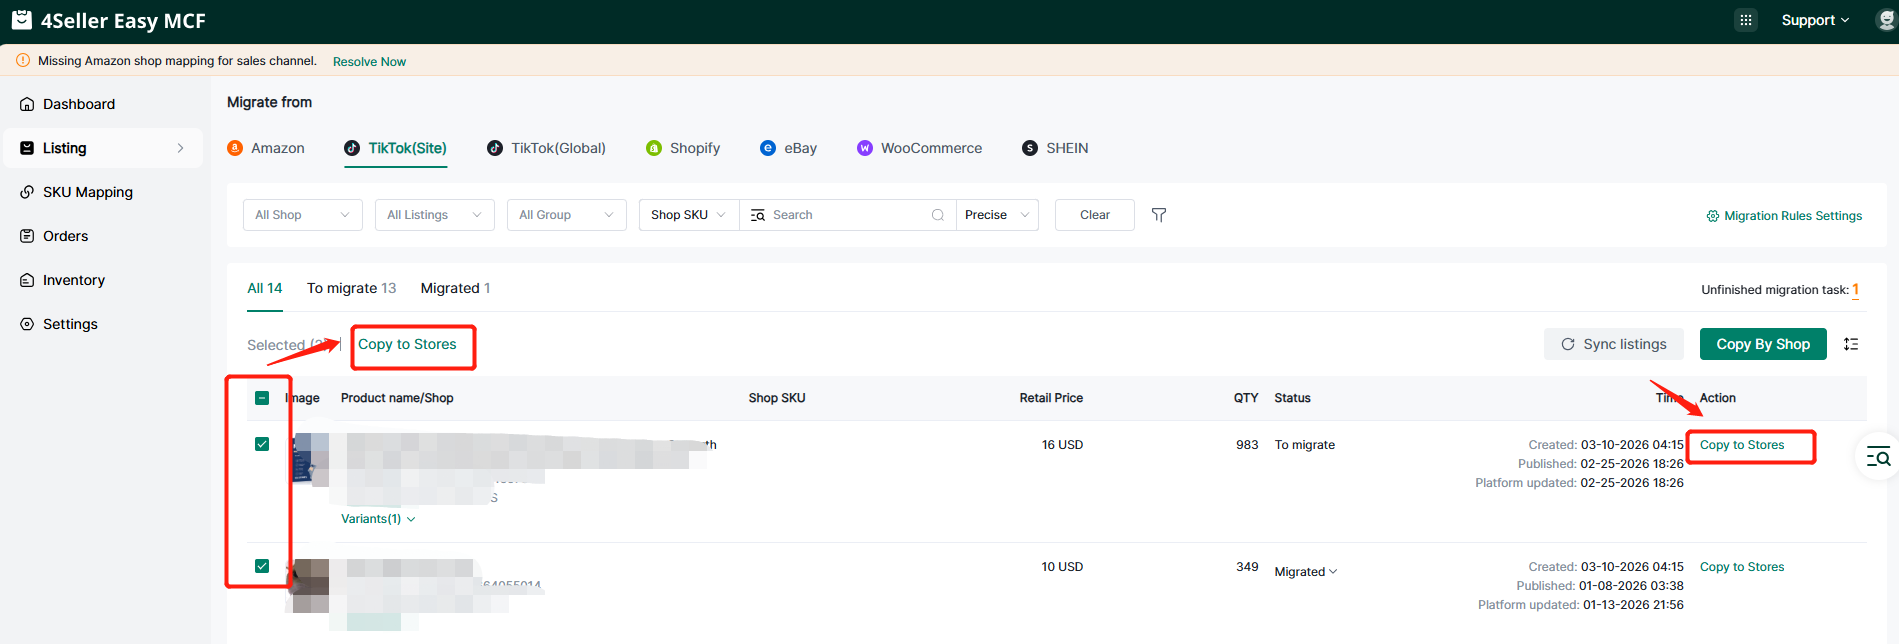Open SKU Mapping in the sidebar
Screen dimensions: 1899x644
coord(87,192)
